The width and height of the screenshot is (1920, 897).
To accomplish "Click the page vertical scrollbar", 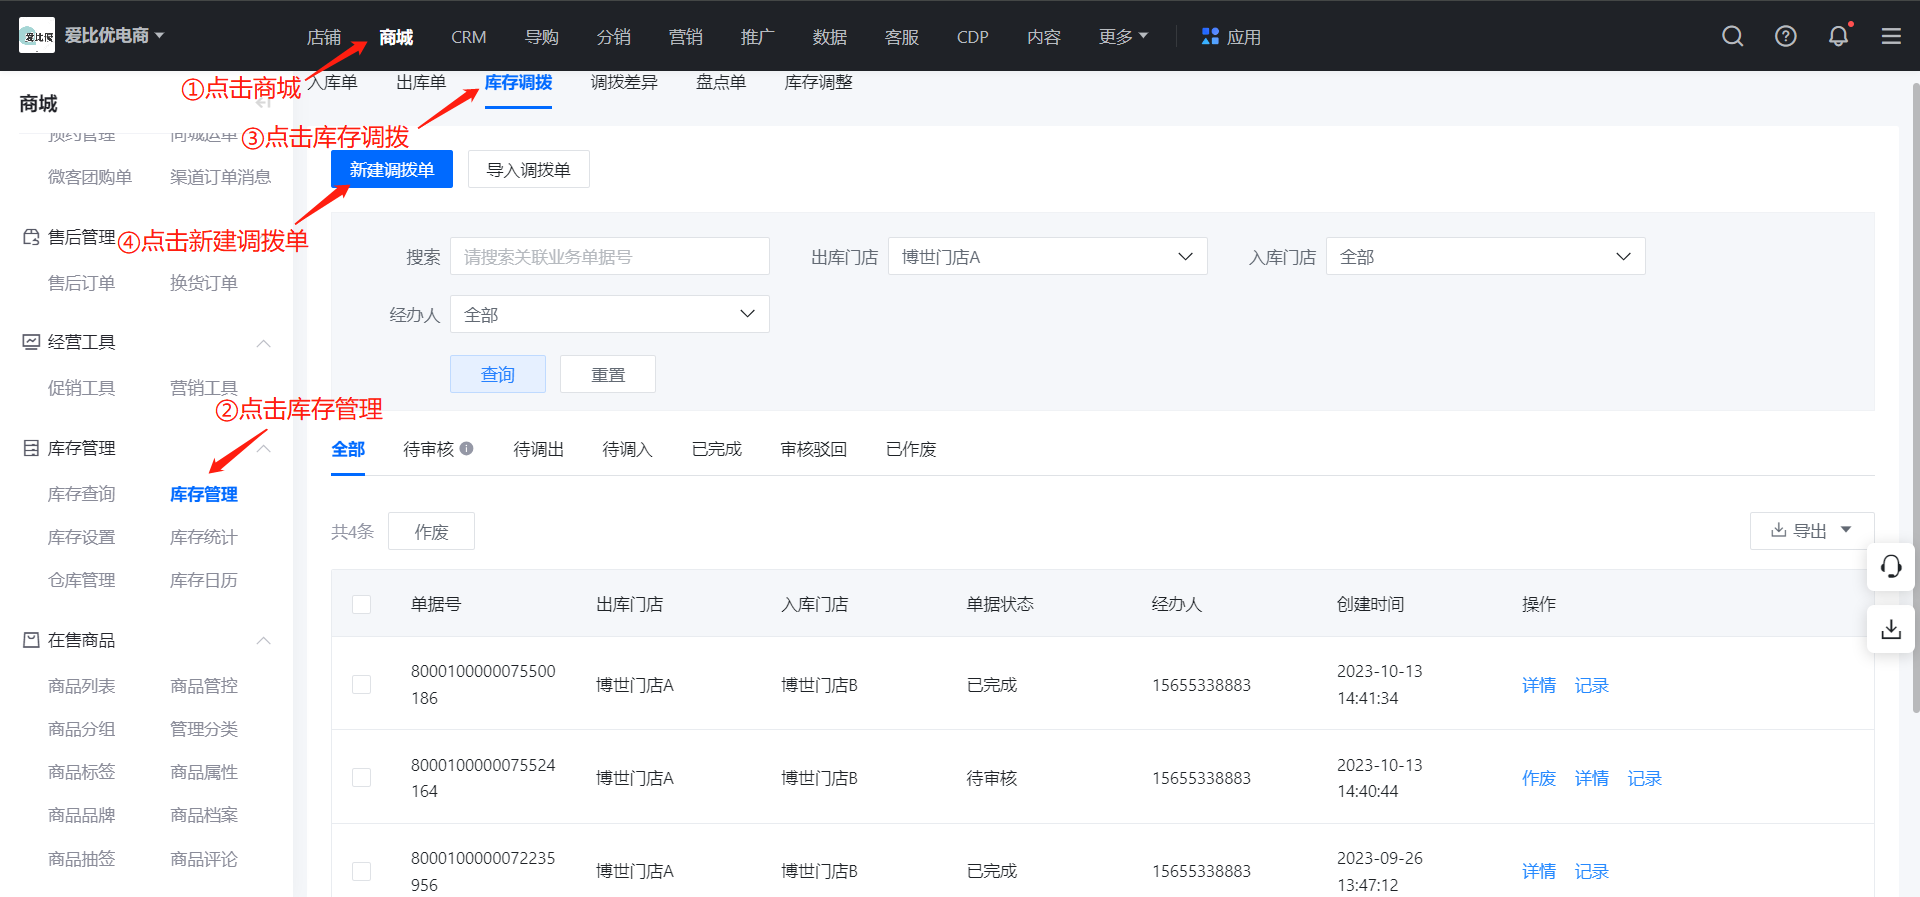I will point(1915,398).
